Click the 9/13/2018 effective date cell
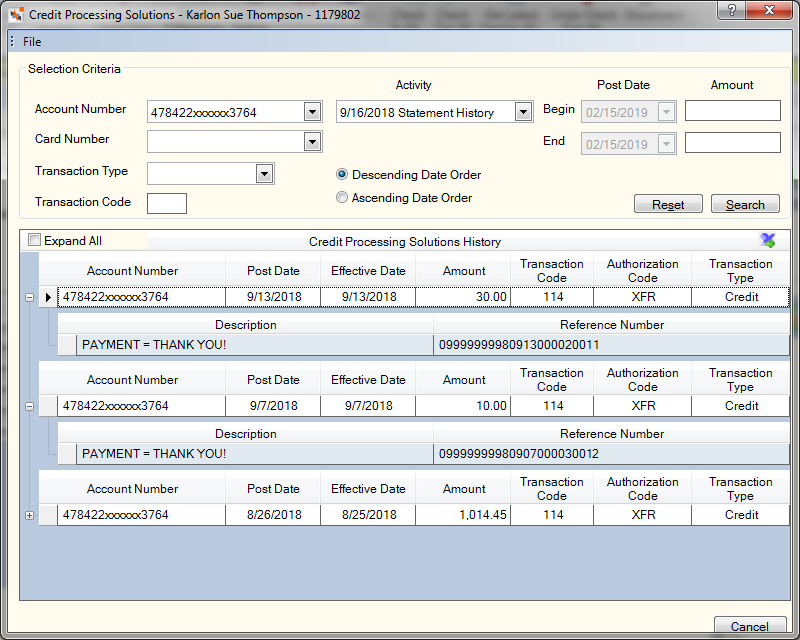 [x=368, y=297]
